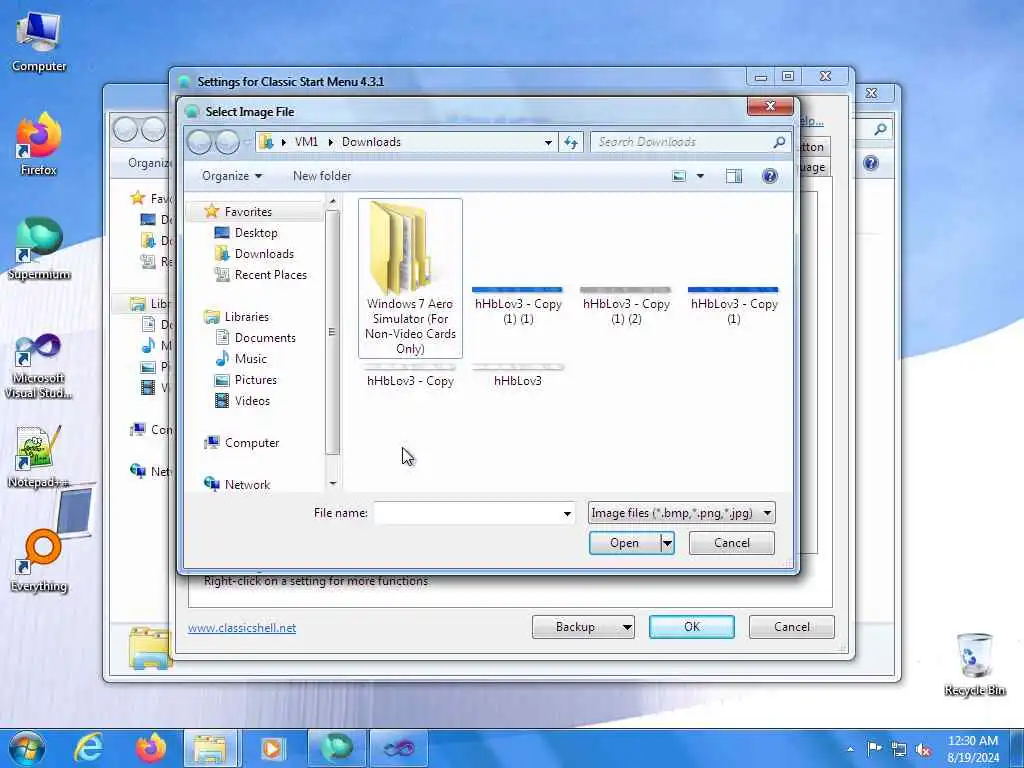
Task: Click the Back navigation arrow in dialog
Action: pos(200,142)
